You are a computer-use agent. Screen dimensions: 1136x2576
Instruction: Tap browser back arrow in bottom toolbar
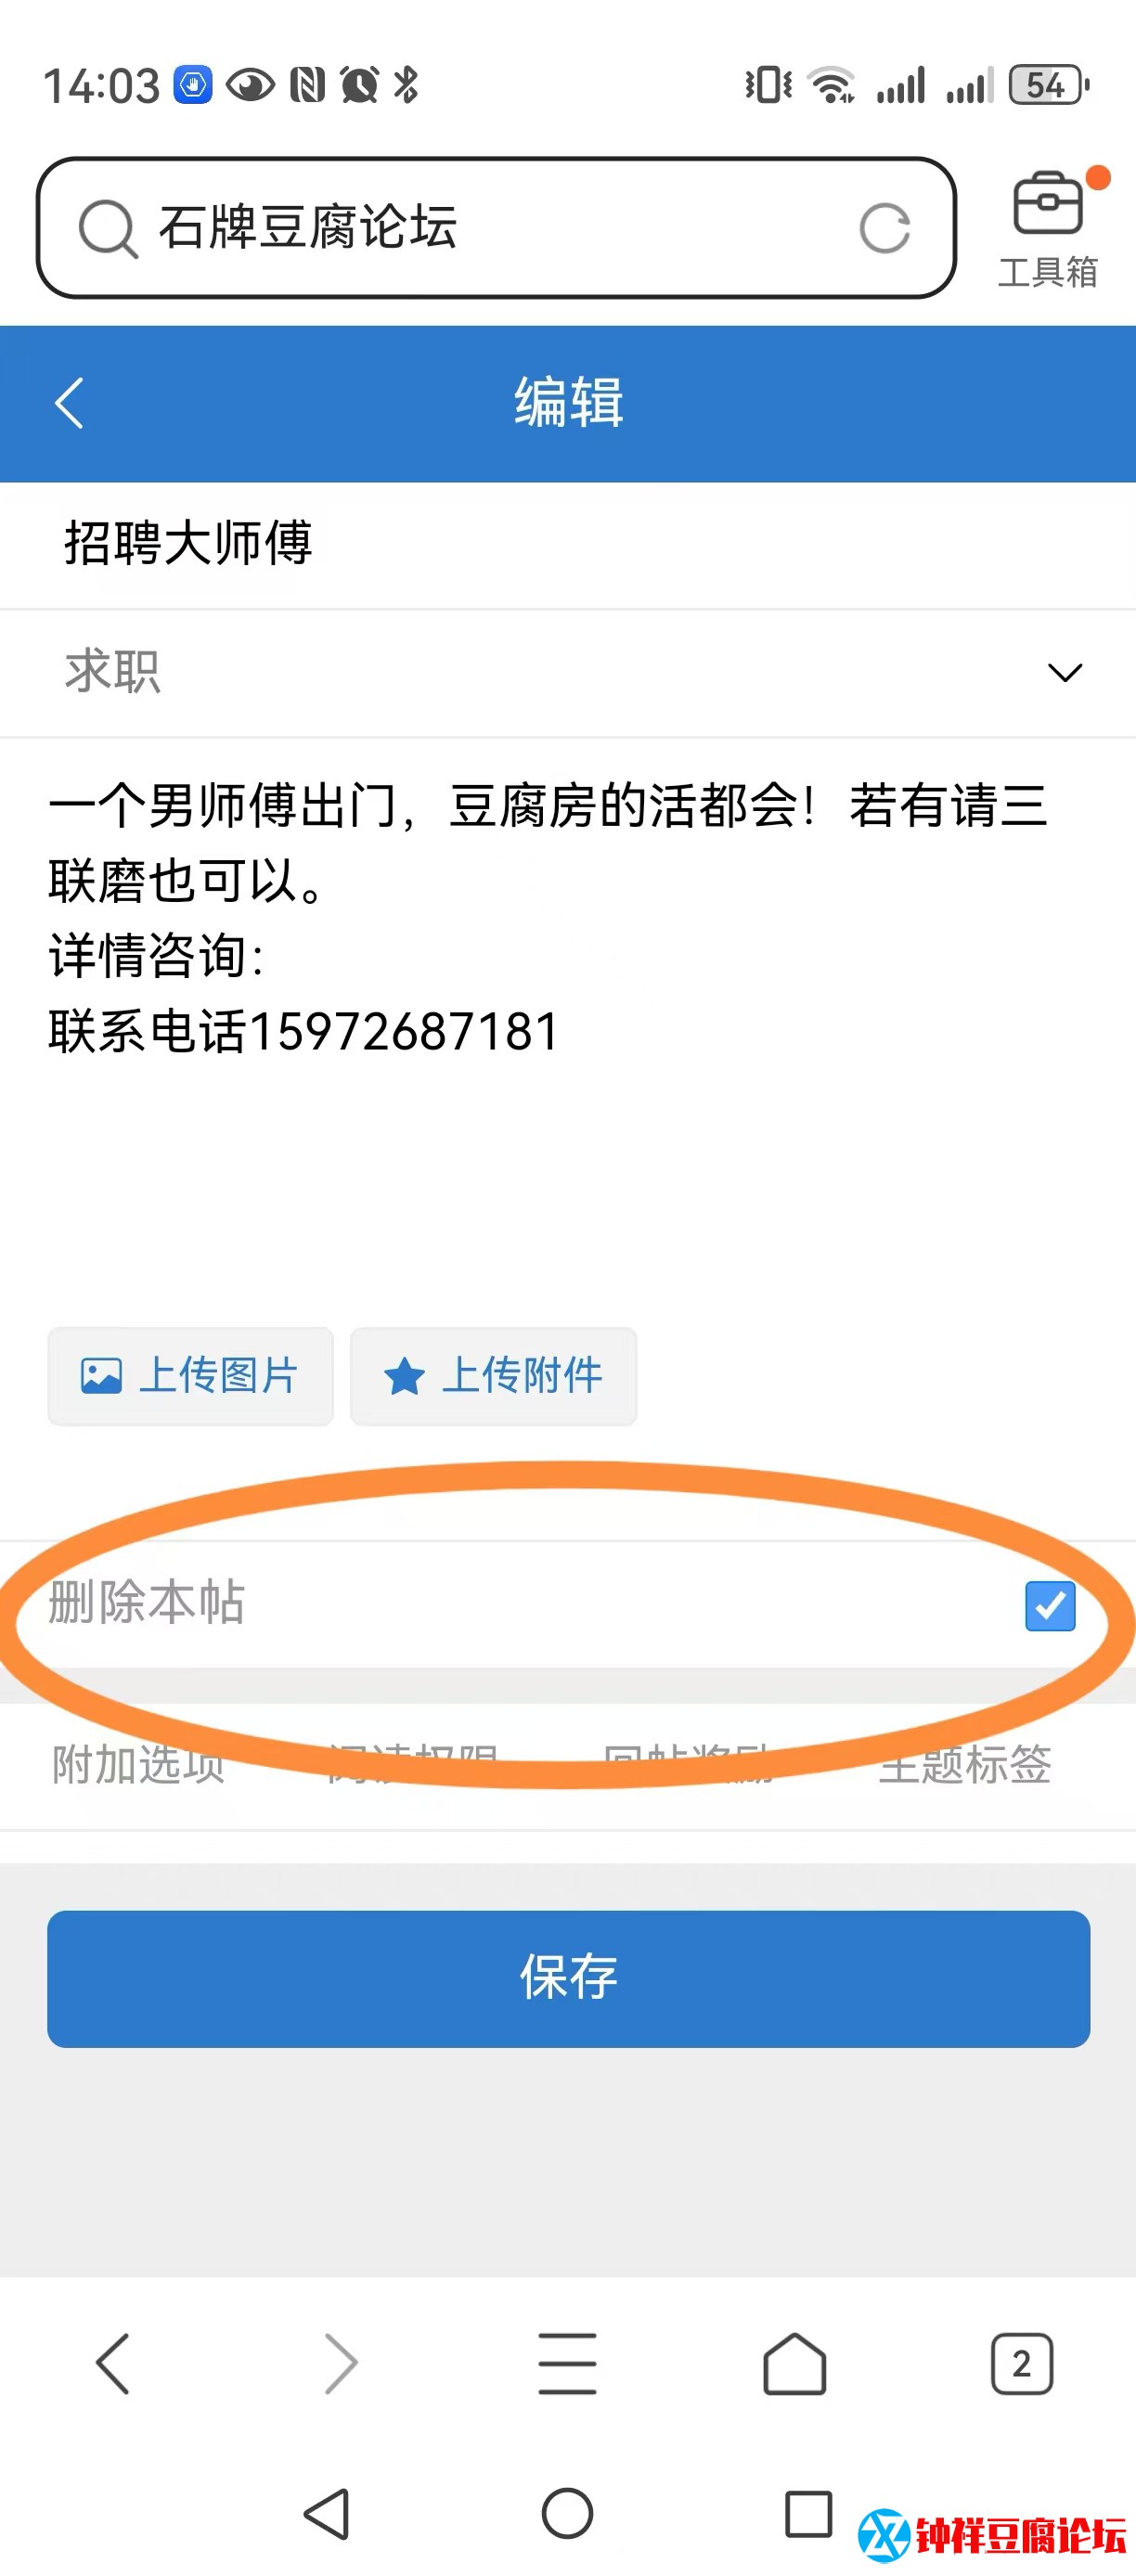click(113, 2364)
